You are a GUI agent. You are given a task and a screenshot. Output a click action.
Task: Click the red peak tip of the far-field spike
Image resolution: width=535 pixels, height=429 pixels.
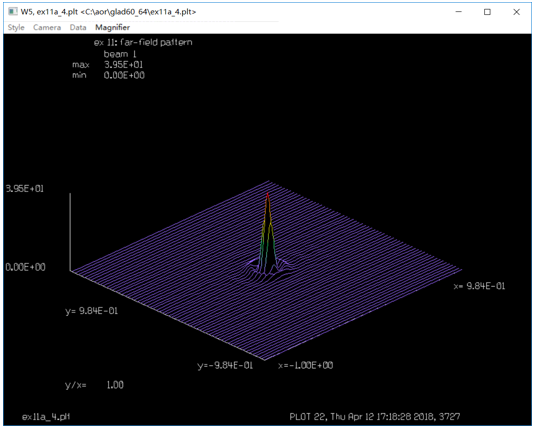point(268,195)
